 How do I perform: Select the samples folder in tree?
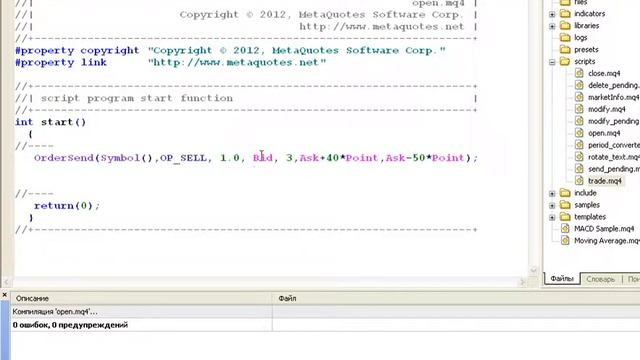tap(587, 205)
